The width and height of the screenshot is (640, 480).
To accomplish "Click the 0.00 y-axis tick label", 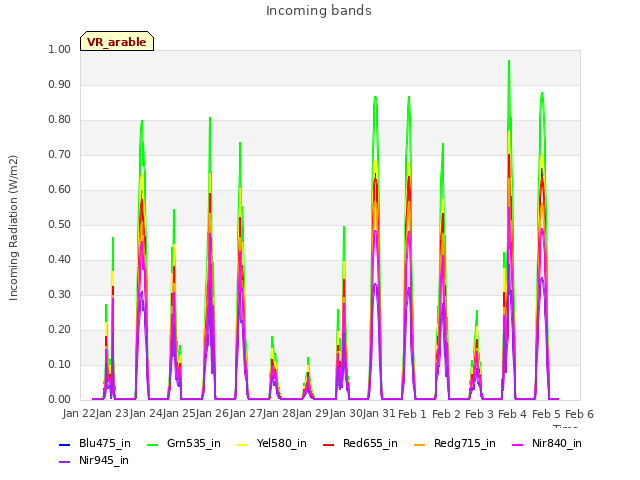I will pyautogui.click(x=60, y=400).
